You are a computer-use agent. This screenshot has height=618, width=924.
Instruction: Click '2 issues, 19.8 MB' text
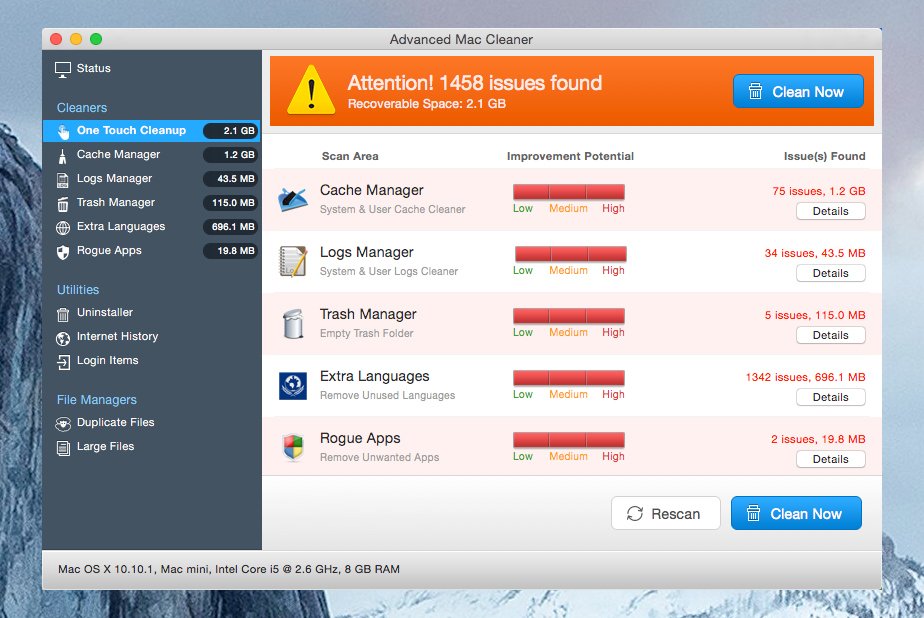point(818,439)
